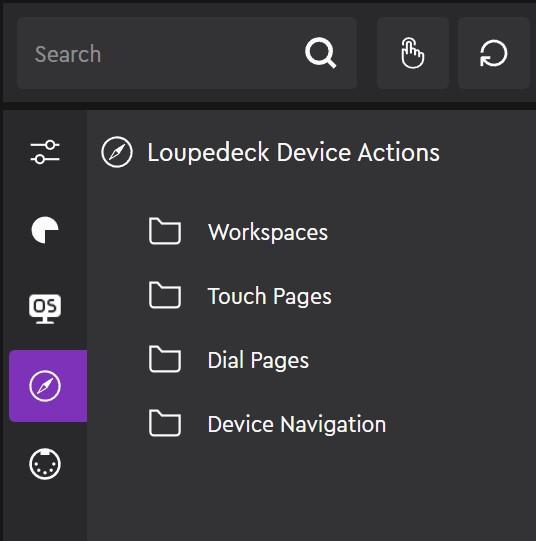The image size is (536, 541).
Task: Click the folder icon next to Touch Pages
Action: pos(165,295)
